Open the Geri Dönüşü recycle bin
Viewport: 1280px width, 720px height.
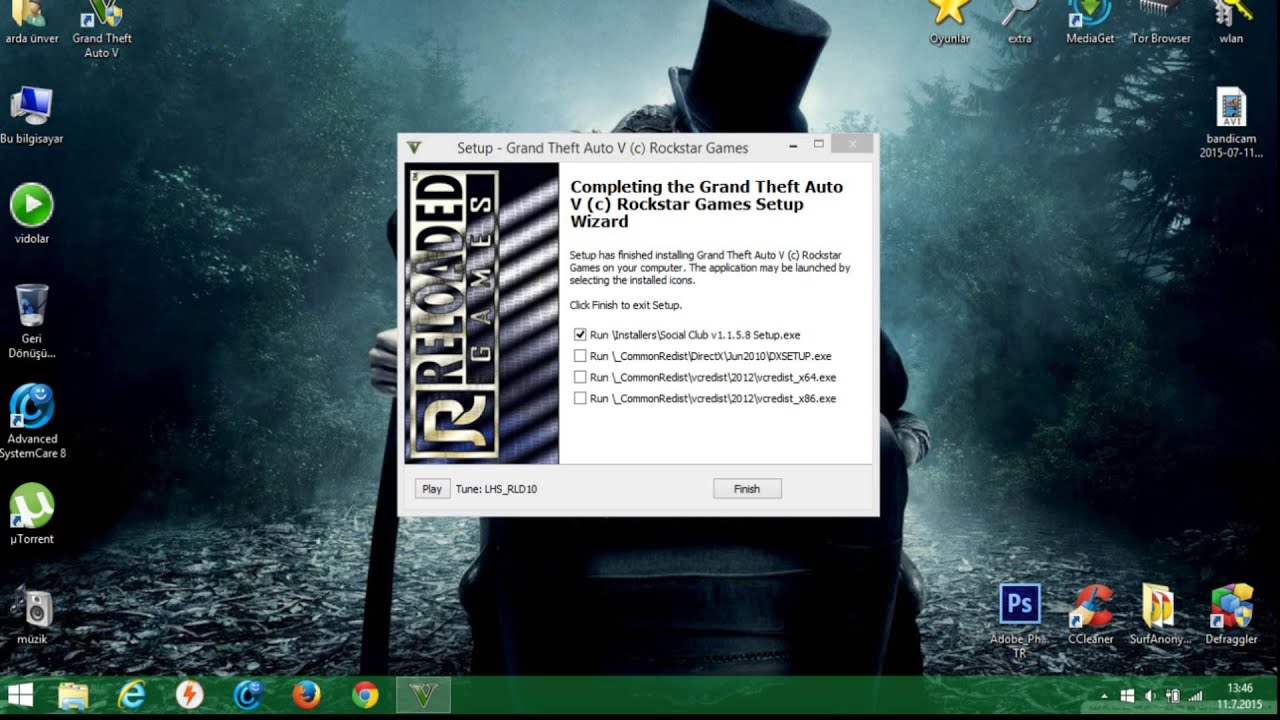pos(31,321)
